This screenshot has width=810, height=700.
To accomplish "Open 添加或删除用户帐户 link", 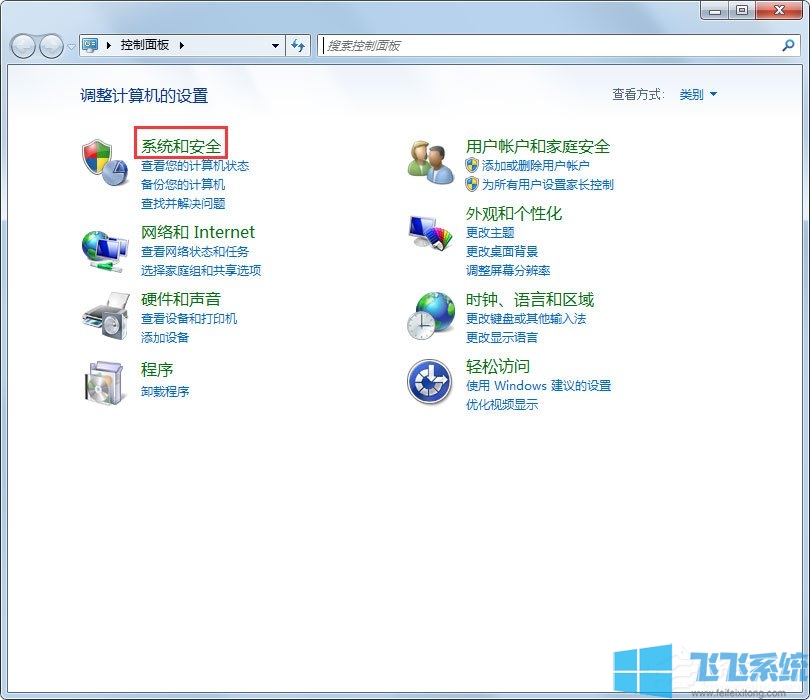I will [x=535, y=166].
